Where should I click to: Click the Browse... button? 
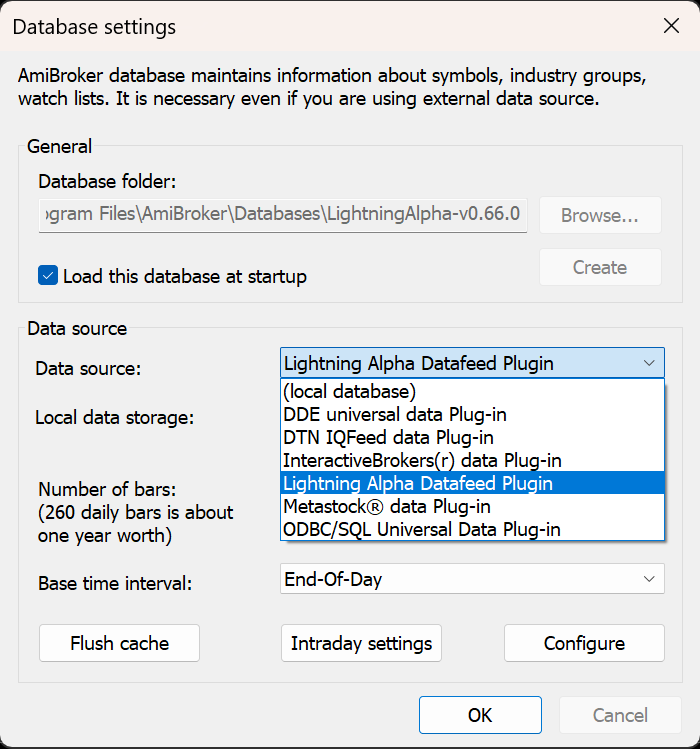point(600,215)
